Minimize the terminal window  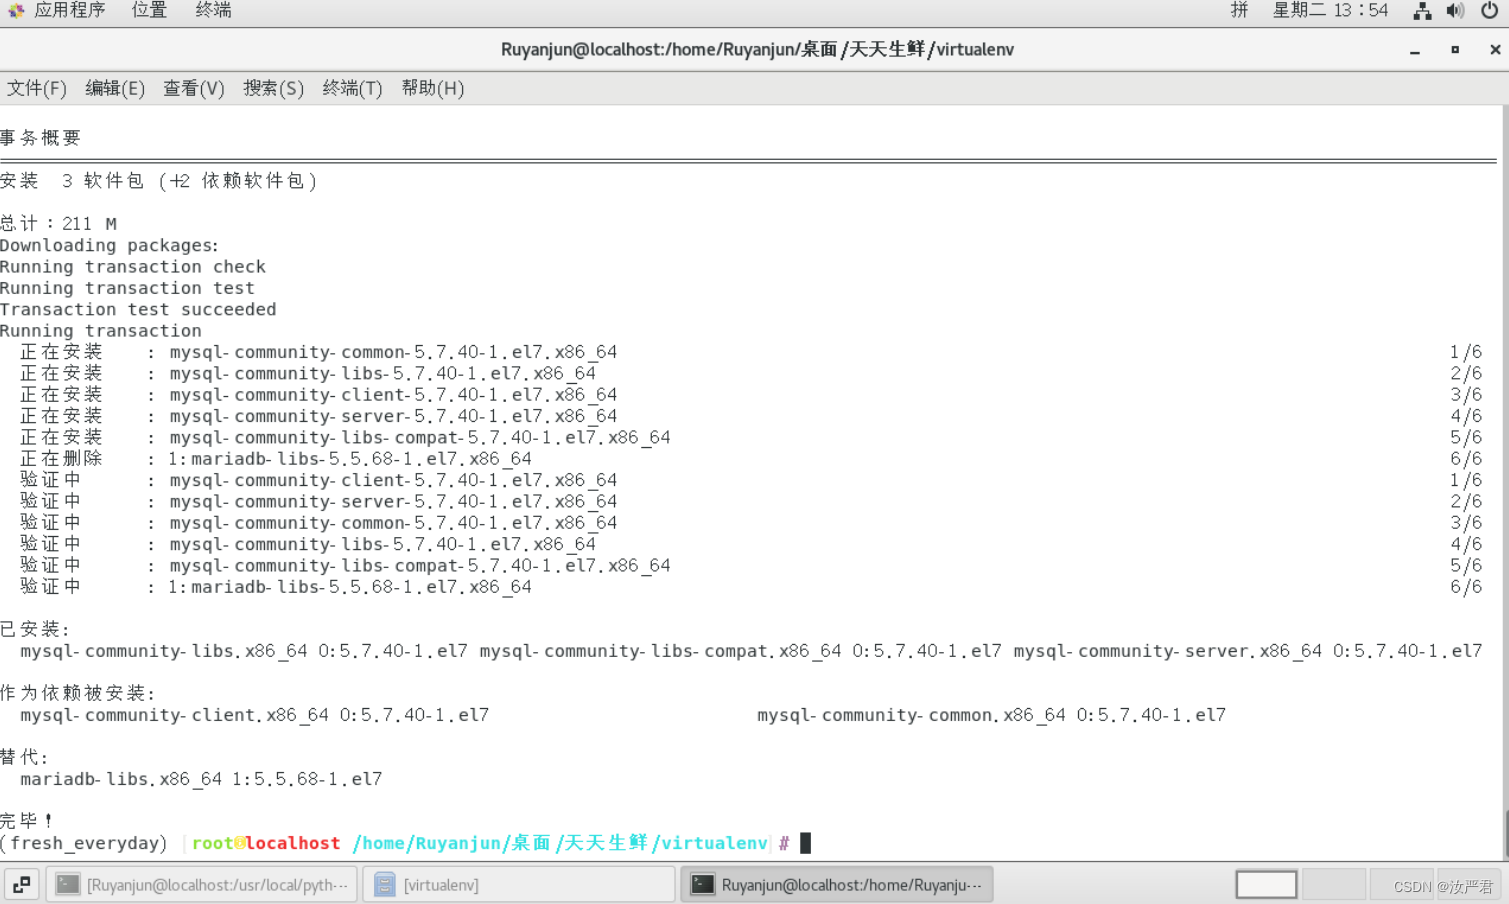tap(1415, 50)
